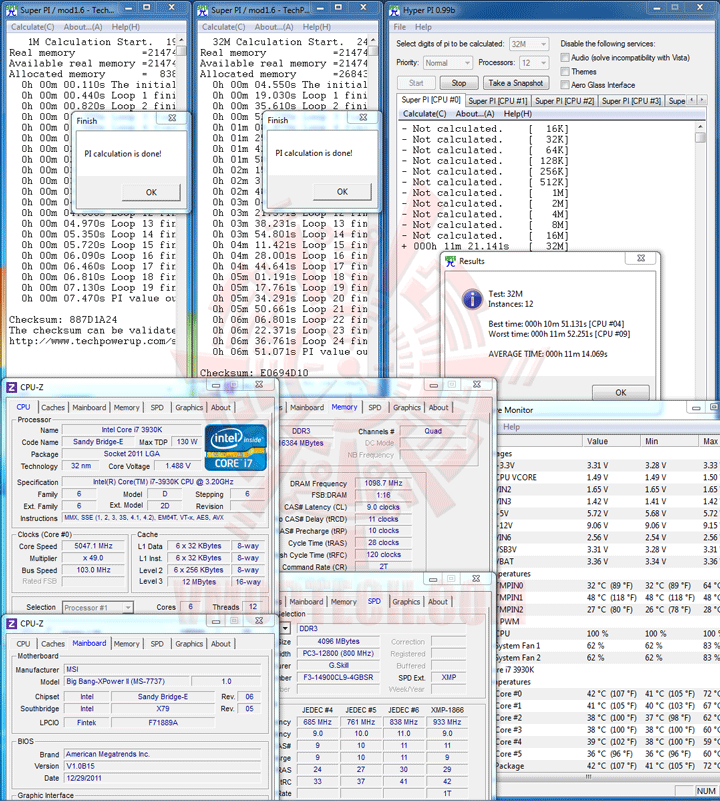The image size is (720, 801).
Task: Click the part number F3-14900CL9-4GBSR
Action: click(338, 677)
